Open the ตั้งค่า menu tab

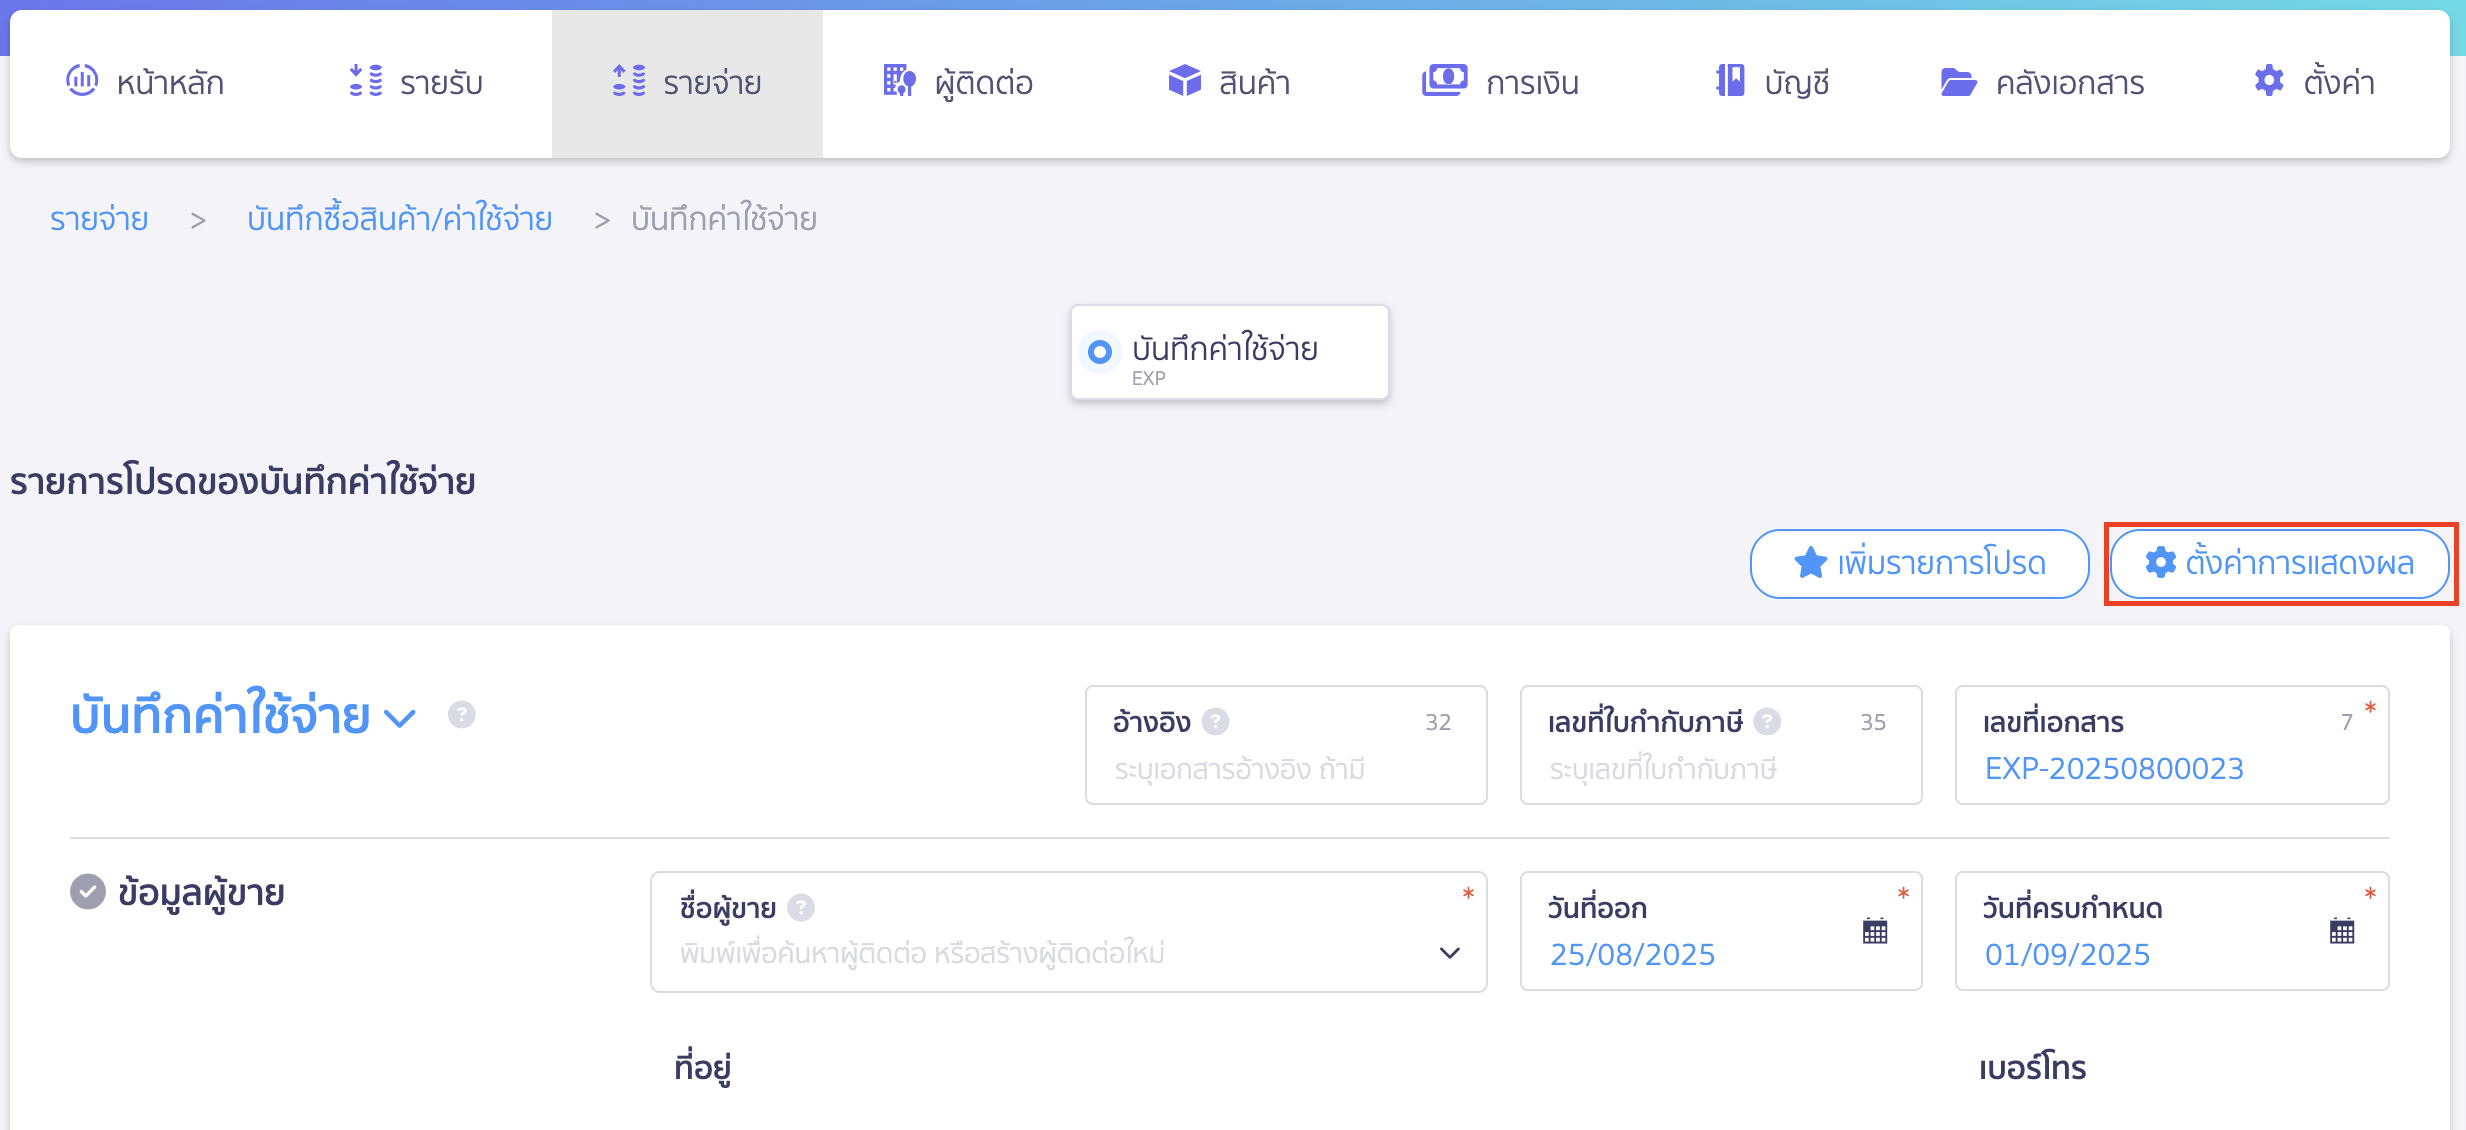tap(2314, 82)
